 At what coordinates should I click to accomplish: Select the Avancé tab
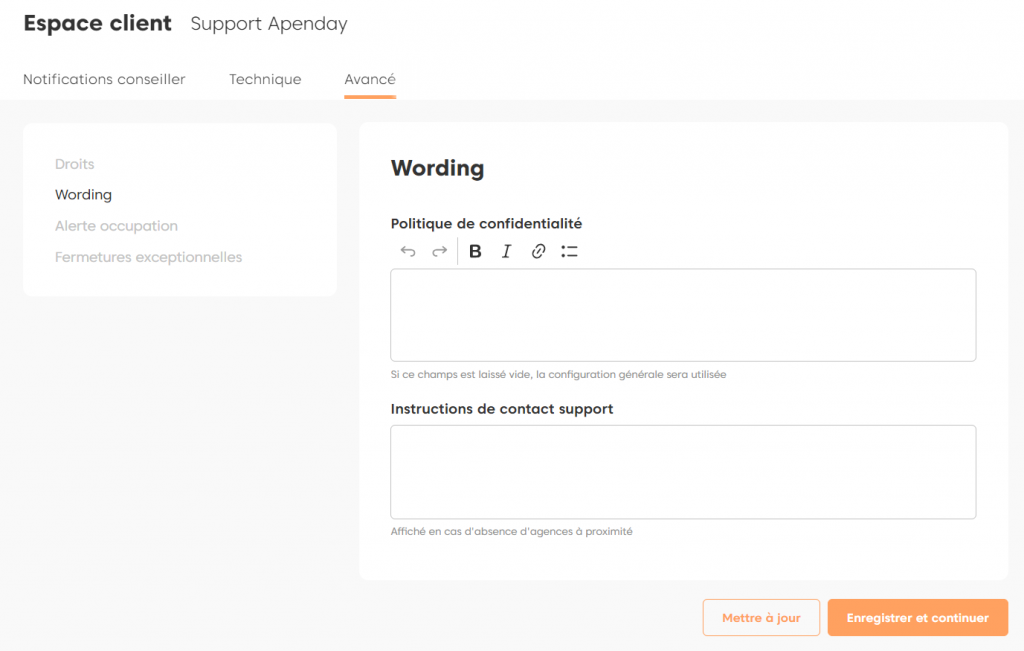coord(370,79)
